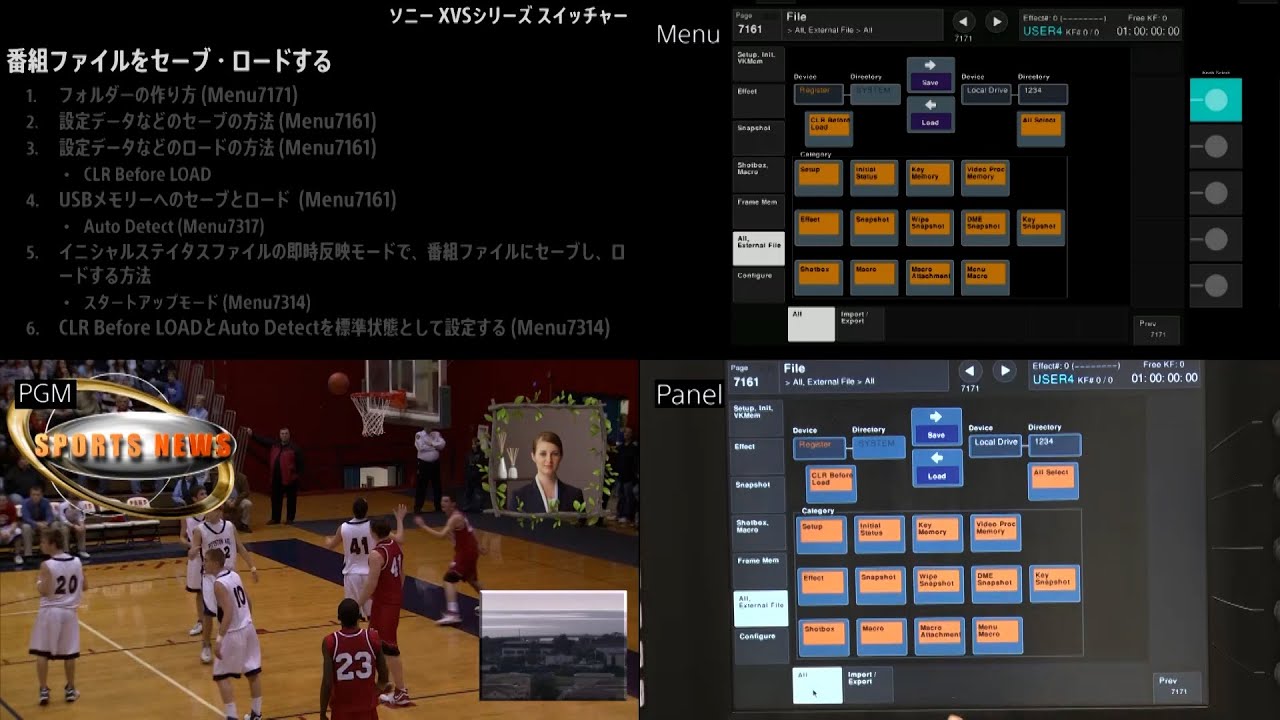Click the Load arrow in bottom Panel view
Viewport: 1280px width, 720px height.
pyautogui.click(x=936, y=468)
